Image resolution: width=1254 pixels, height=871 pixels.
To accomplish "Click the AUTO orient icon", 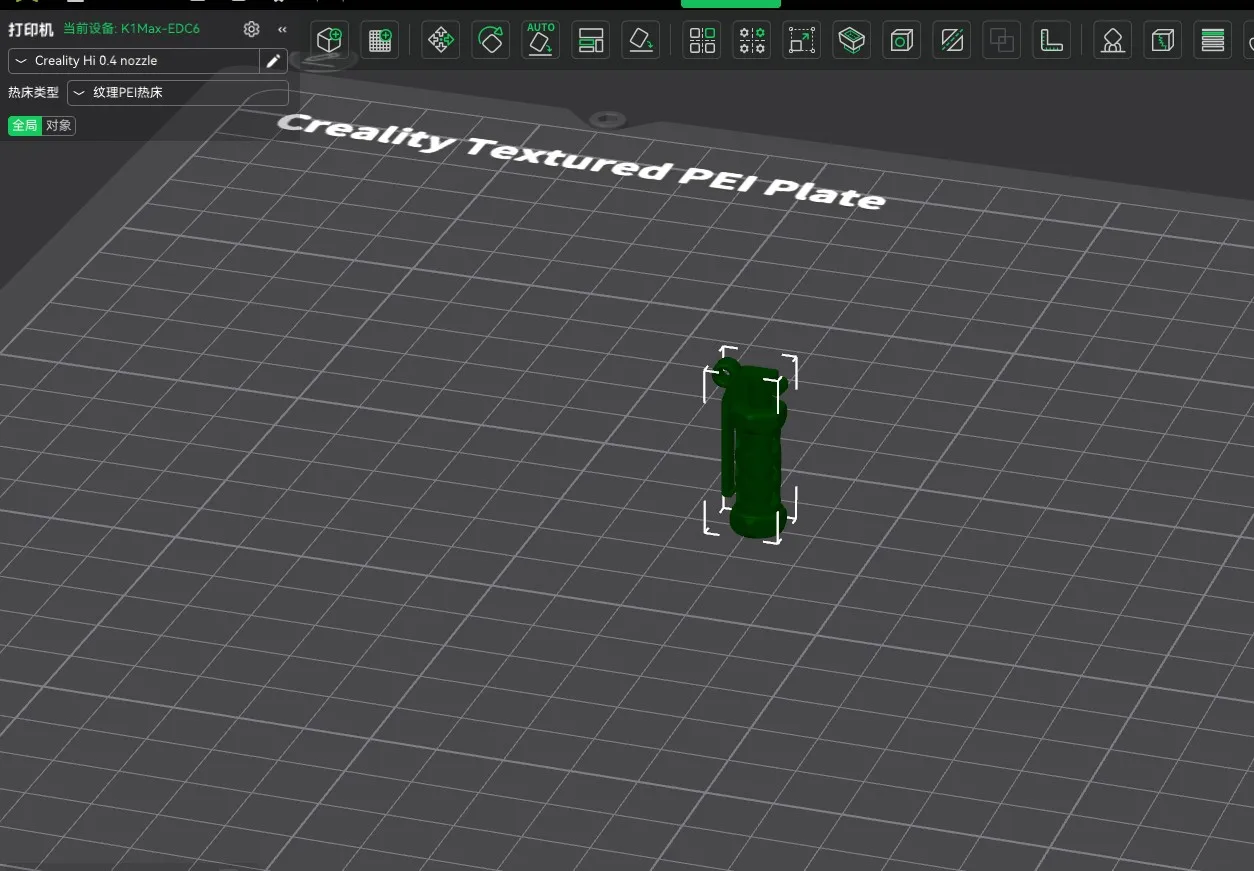I will [541, 40].
